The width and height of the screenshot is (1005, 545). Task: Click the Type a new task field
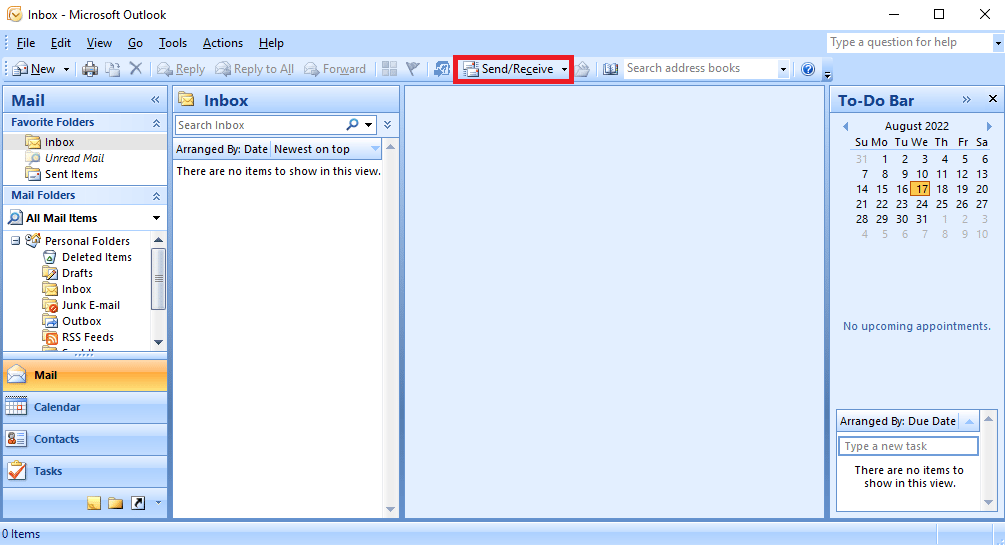coord(908,446)
